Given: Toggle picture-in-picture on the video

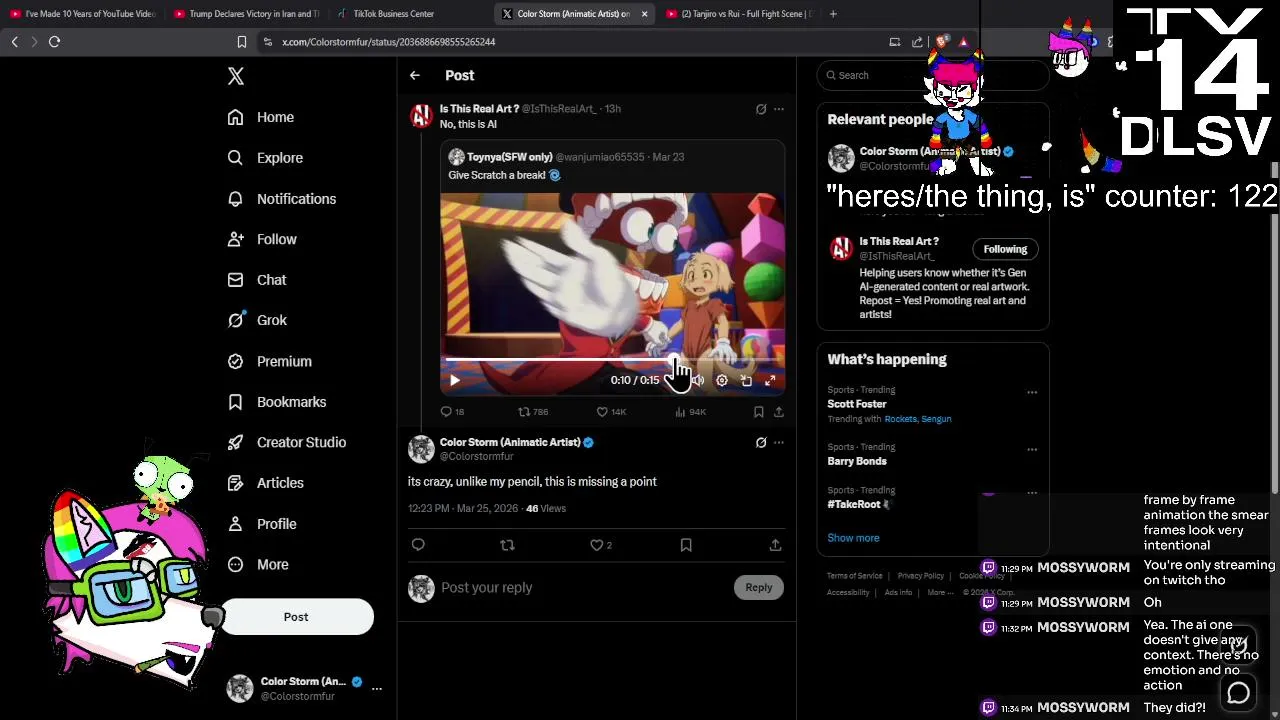Looking at the screenshot, I should [746, 380].
